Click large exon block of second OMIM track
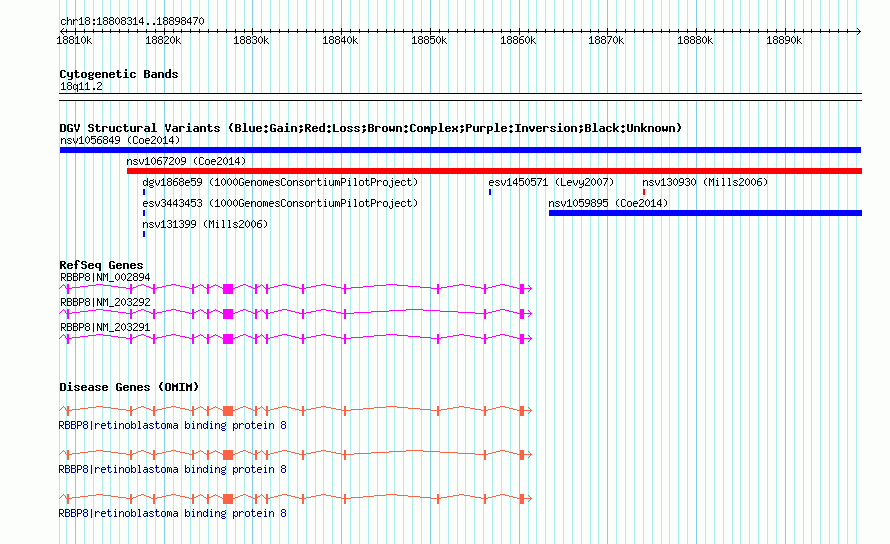 228,455
